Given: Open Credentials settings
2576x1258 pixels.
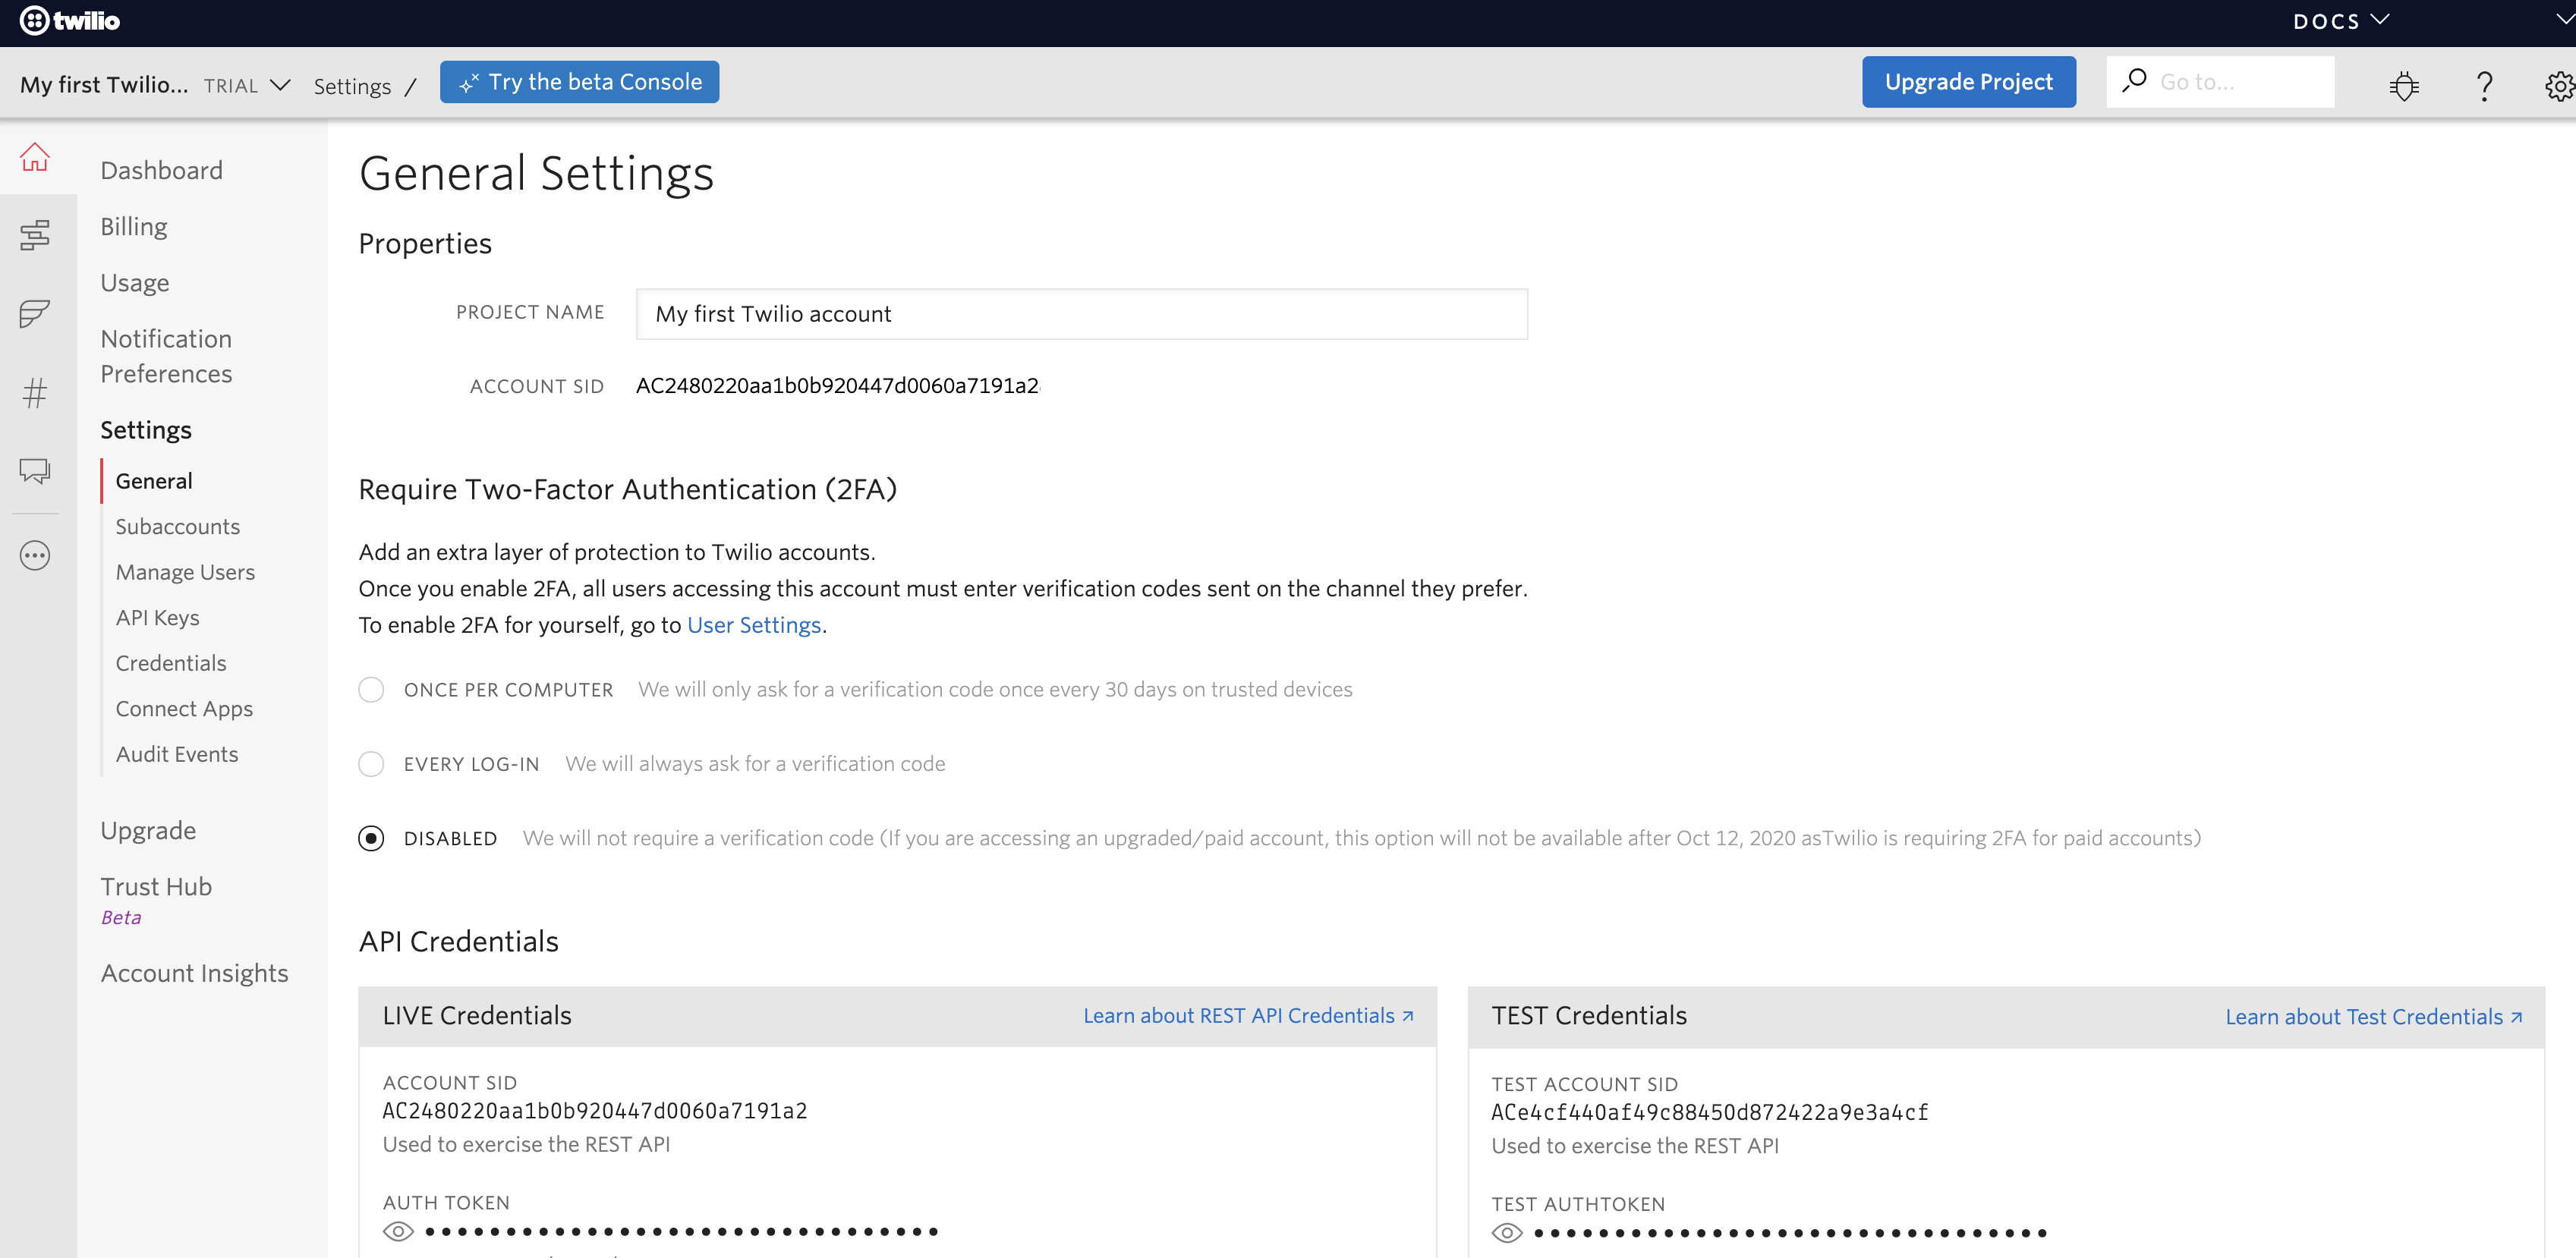Looking at the screenshot, I should [x=171, y=663].
